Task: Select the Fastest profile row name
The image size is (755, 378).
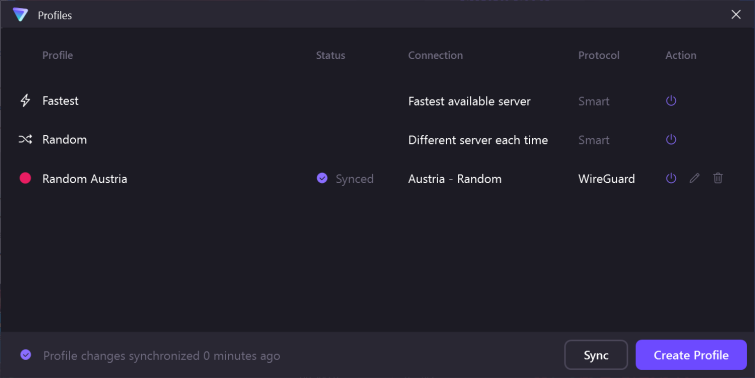Action: pos(60,101)
